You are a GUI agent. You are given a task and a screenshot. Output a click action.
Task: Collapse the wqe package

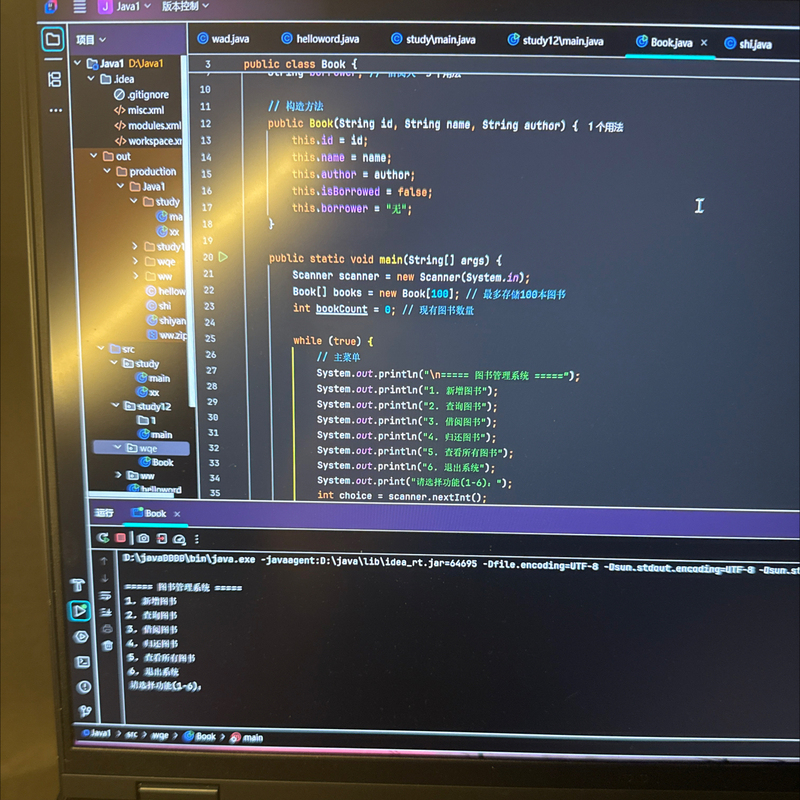(117, 447)
